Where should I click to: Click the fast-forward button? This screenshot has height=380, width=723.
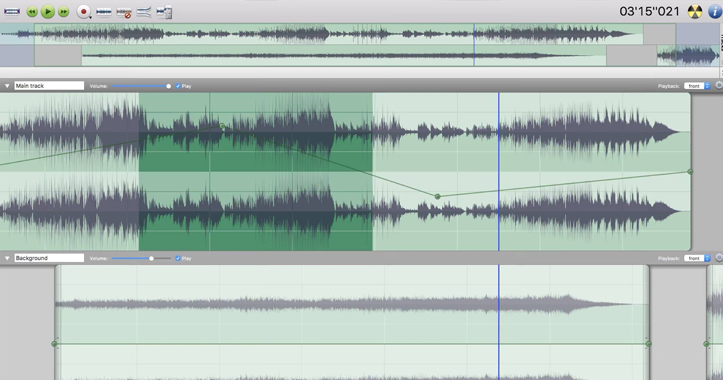click(x=64, y=12)
